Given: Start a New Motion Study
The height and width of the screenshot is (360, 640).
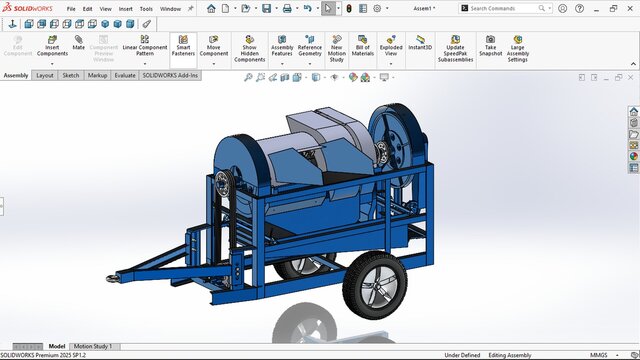Looking at the screenshot, I should (337, 49).
